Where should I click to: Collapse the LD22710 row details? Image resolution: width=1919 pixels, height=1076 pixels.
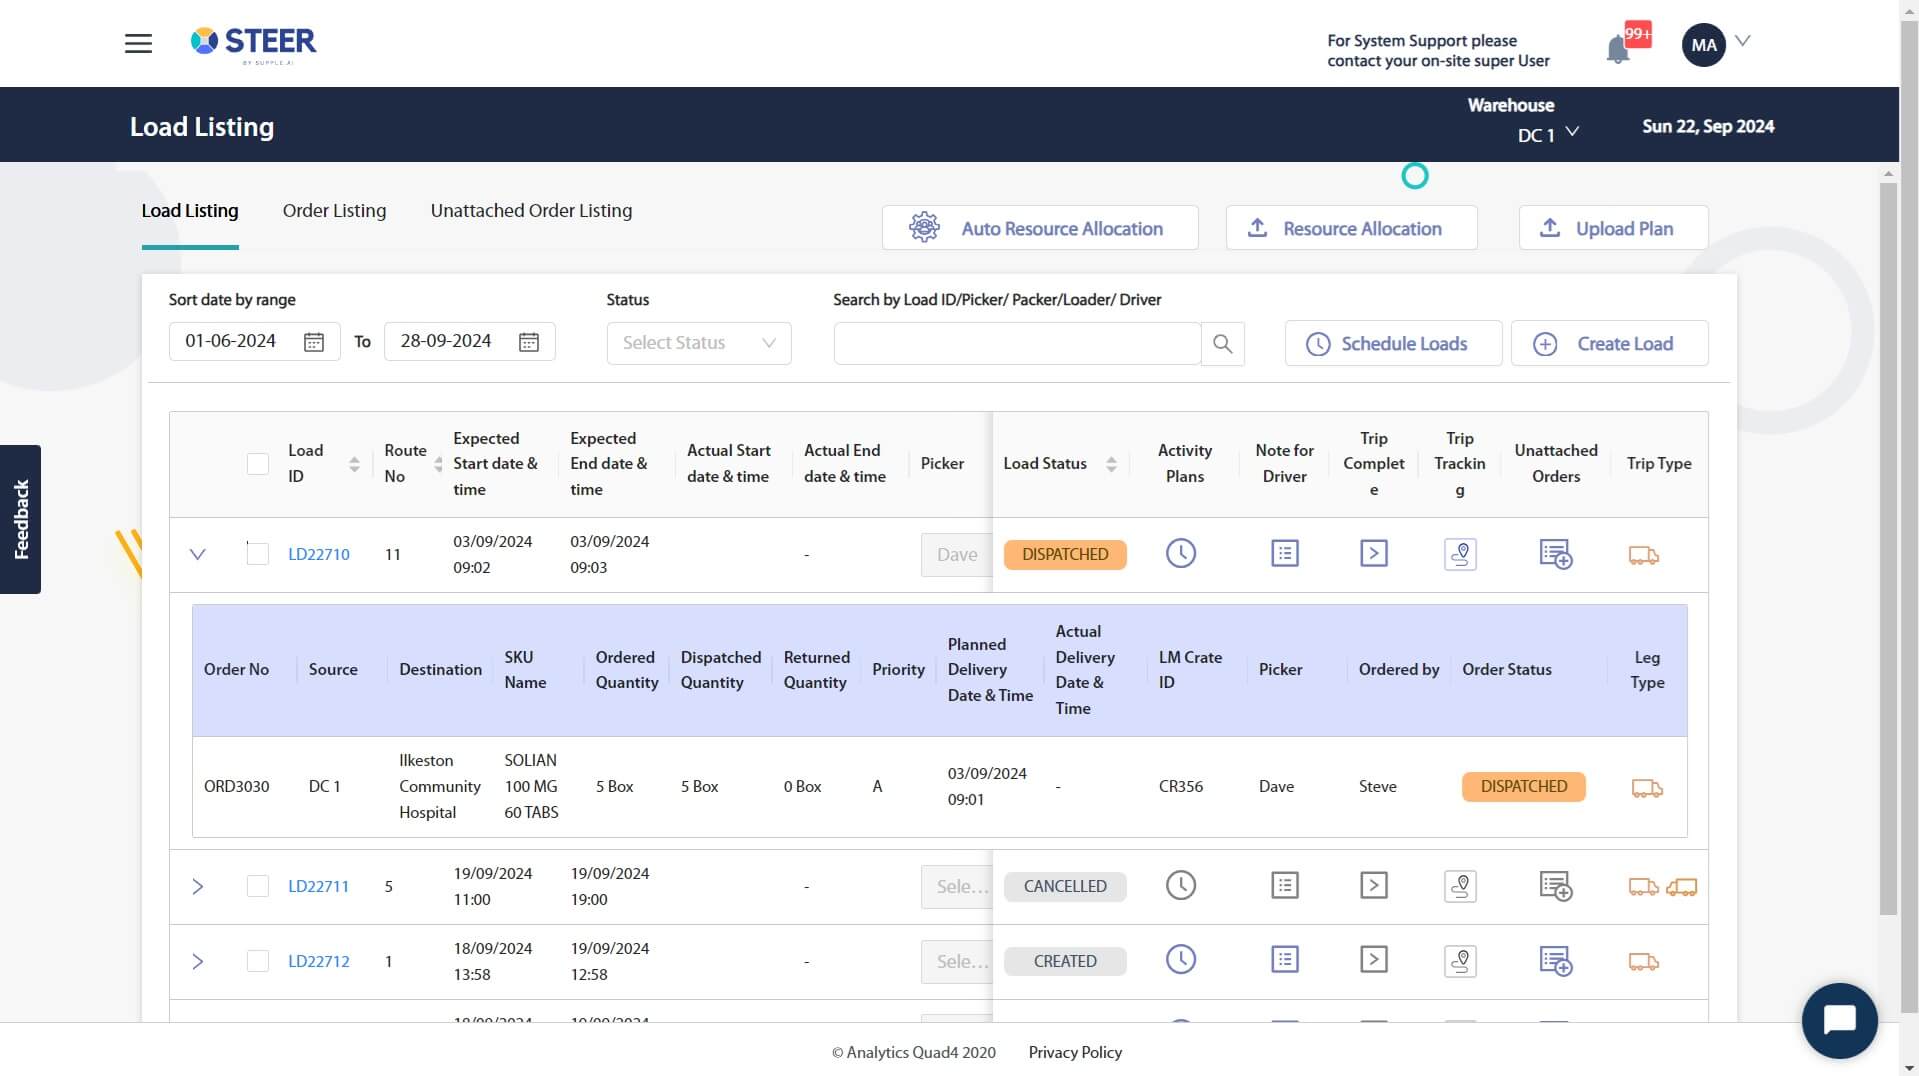click(x=198, y=554)
